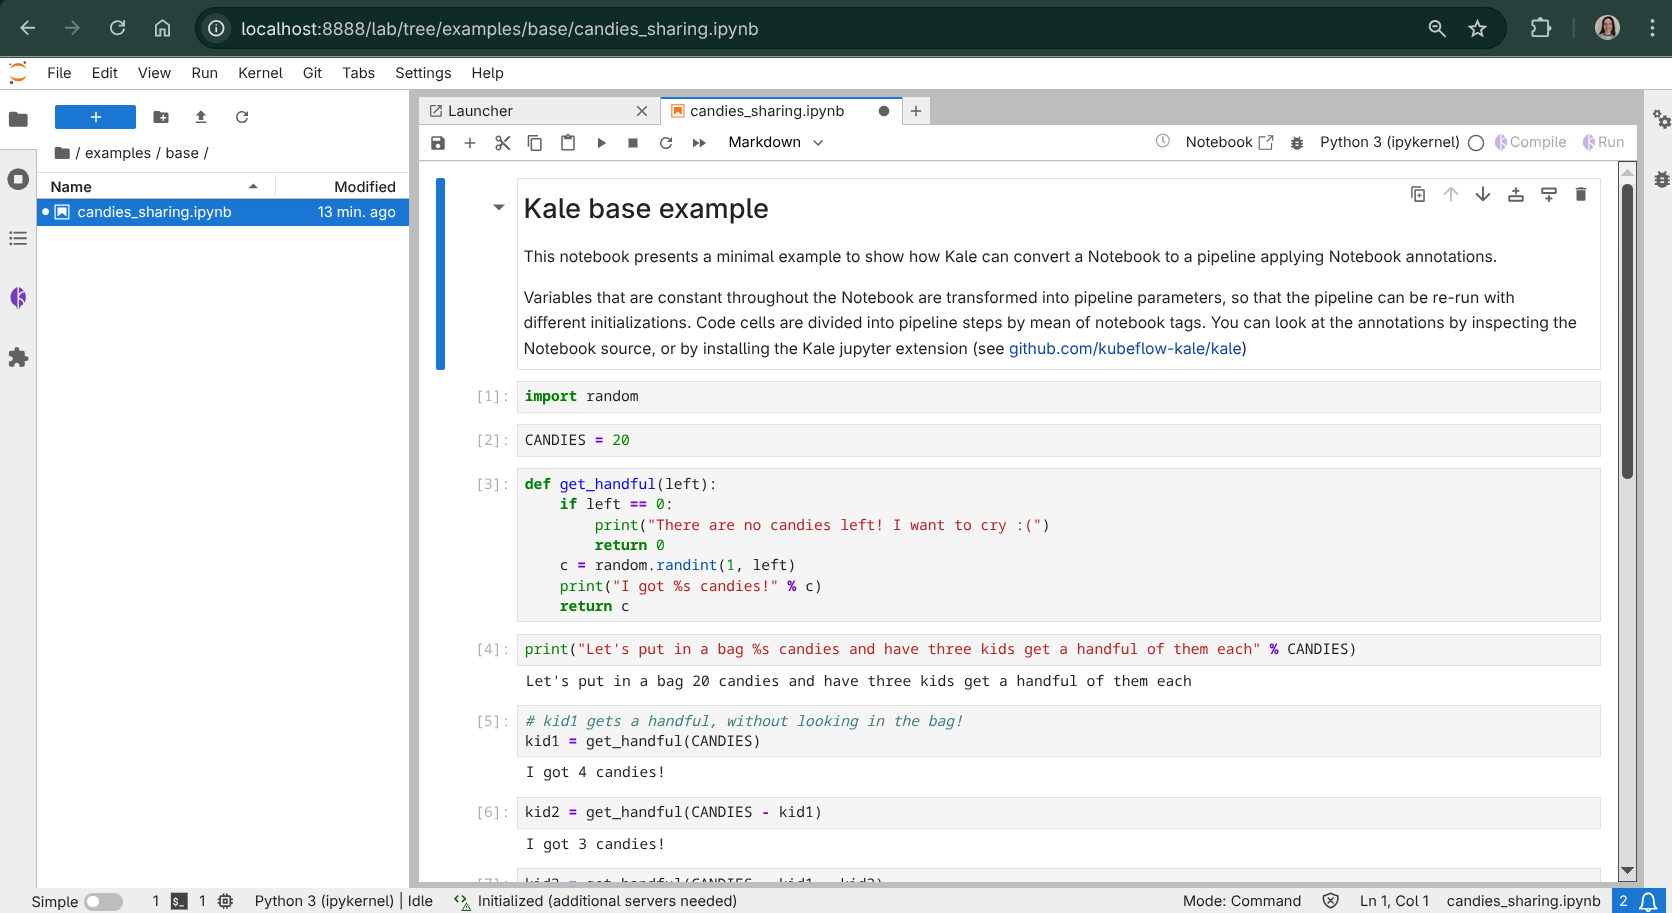The width and height of the screenshot is (1672, 913).
Task: Insert a cell above this cell
Action: point(1516,194)
